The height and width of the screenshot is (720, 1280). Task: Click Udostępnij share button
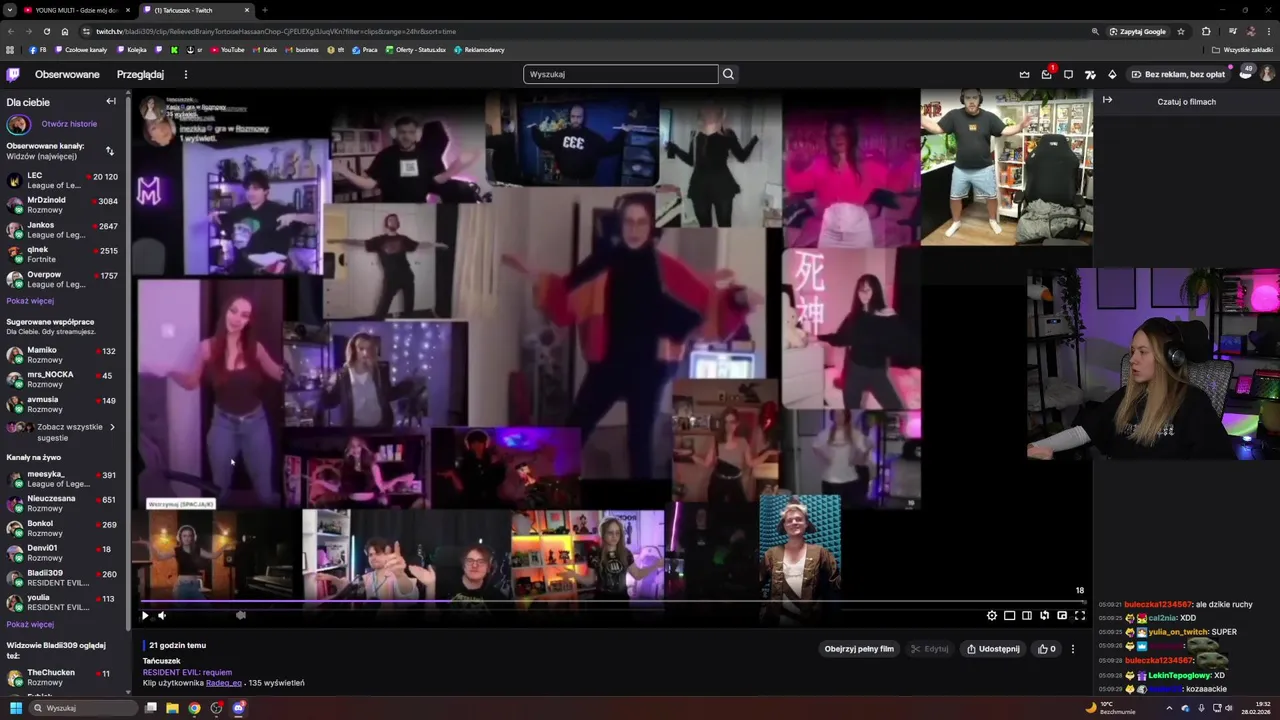tap(994, 649)
